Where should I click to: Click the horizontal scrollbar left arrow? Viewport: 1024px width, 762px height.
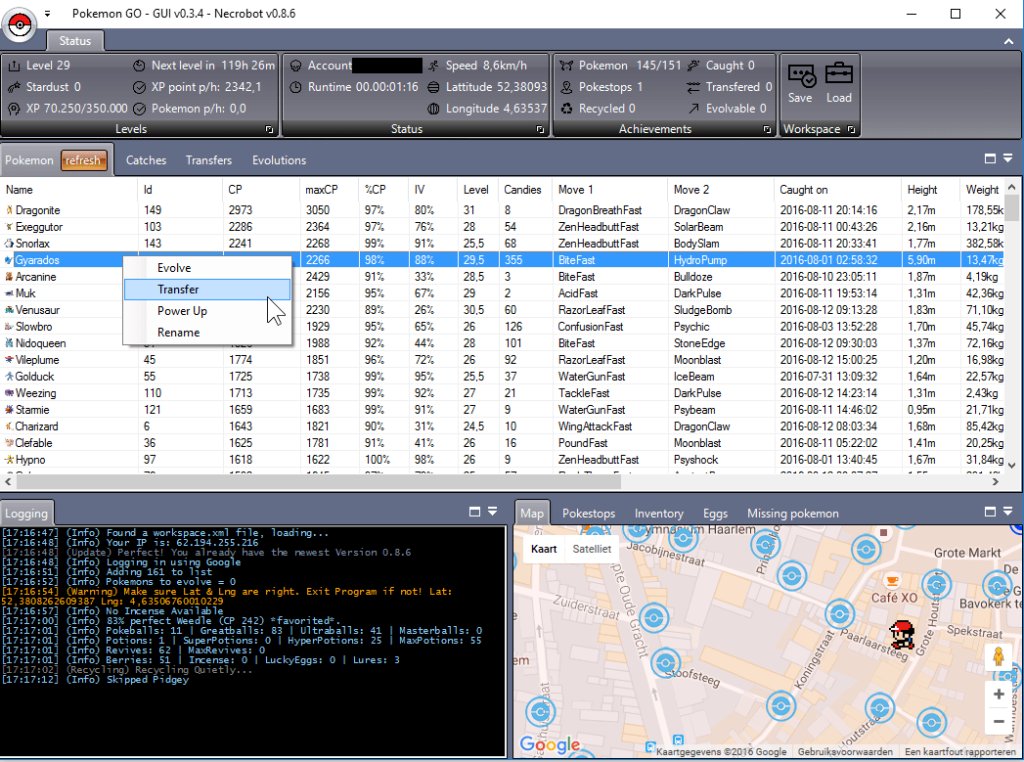pos(8,482)
